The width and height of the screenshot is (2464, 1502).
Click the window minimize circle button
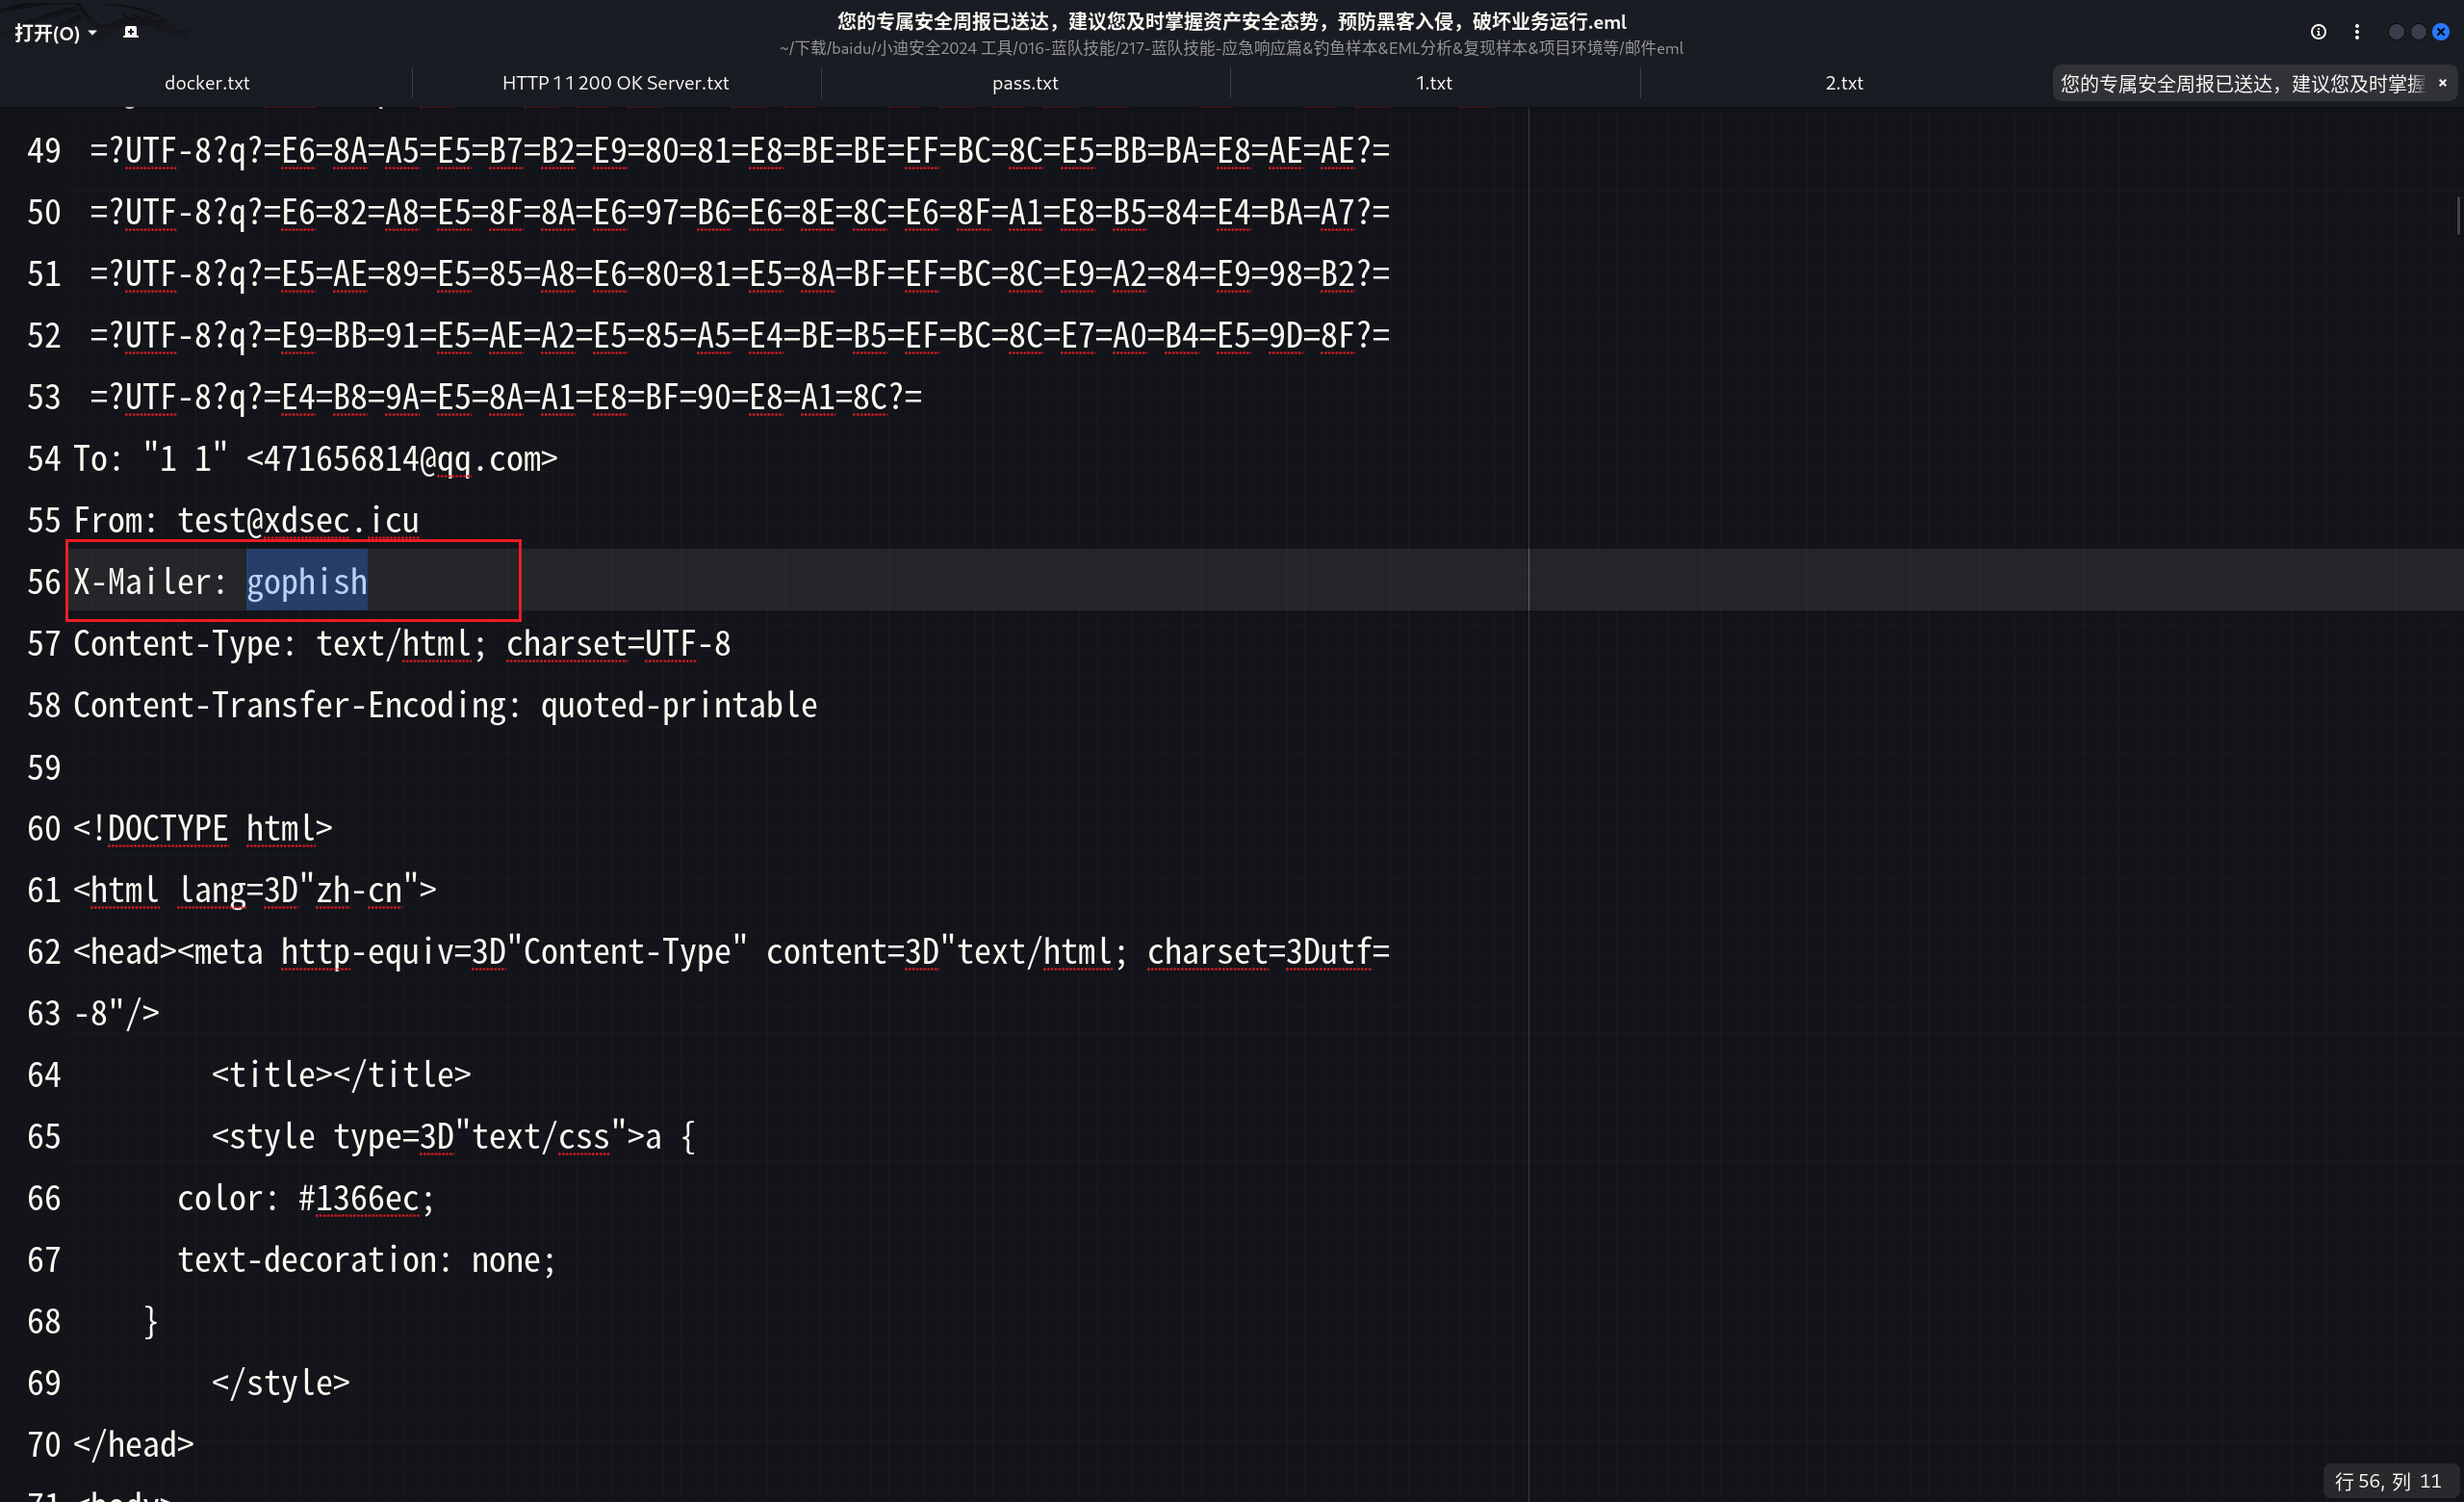coord(2396,32)
